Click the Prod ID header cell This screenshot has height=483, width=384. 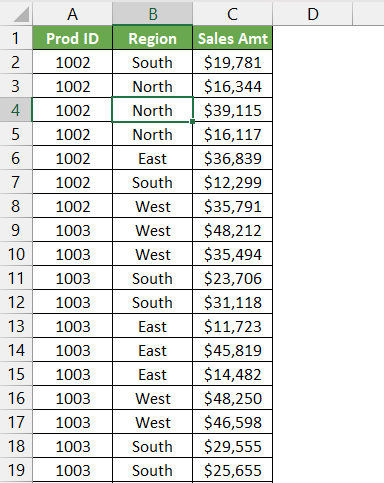[x=73, y=38]
